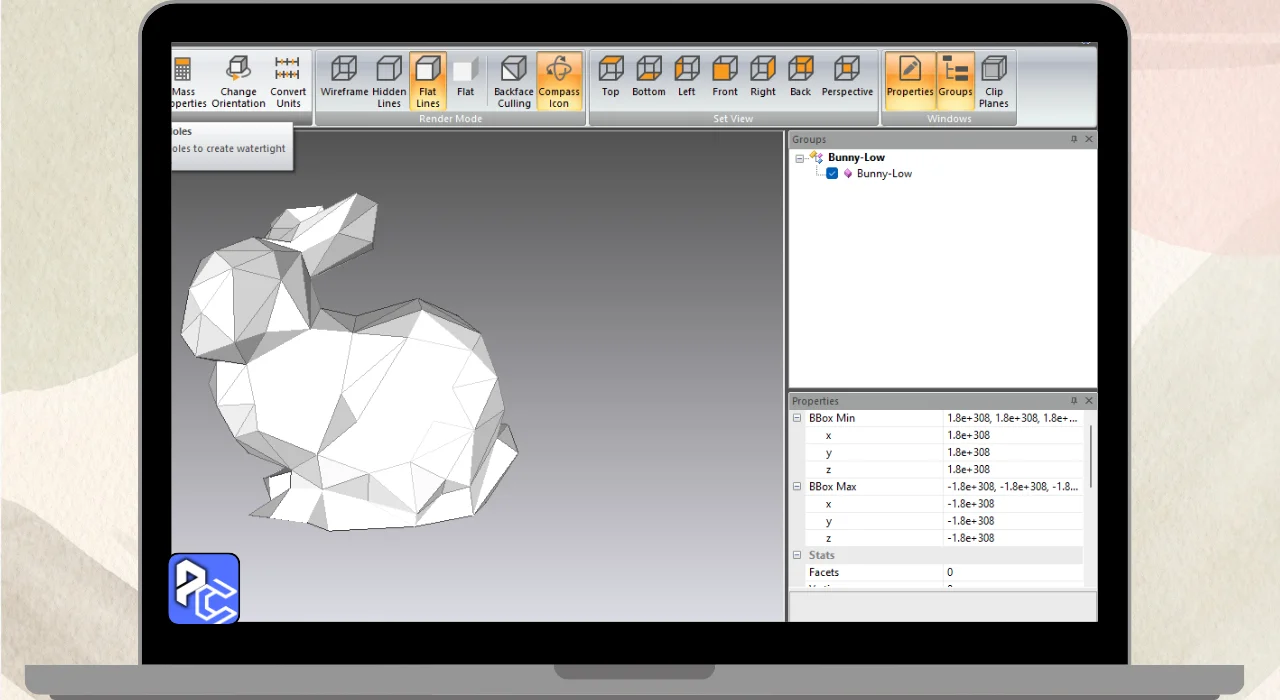
Task: Turn off the Compass Icon
Action: coord(559,81)
